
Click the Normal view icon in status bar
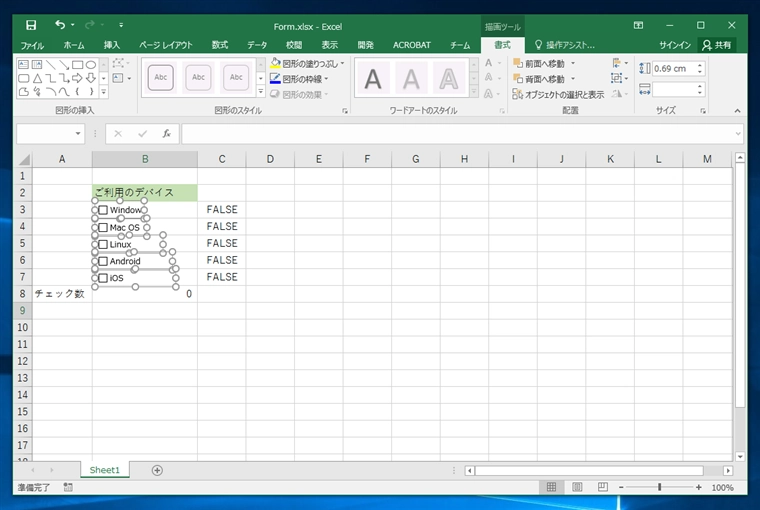(552, 487)
